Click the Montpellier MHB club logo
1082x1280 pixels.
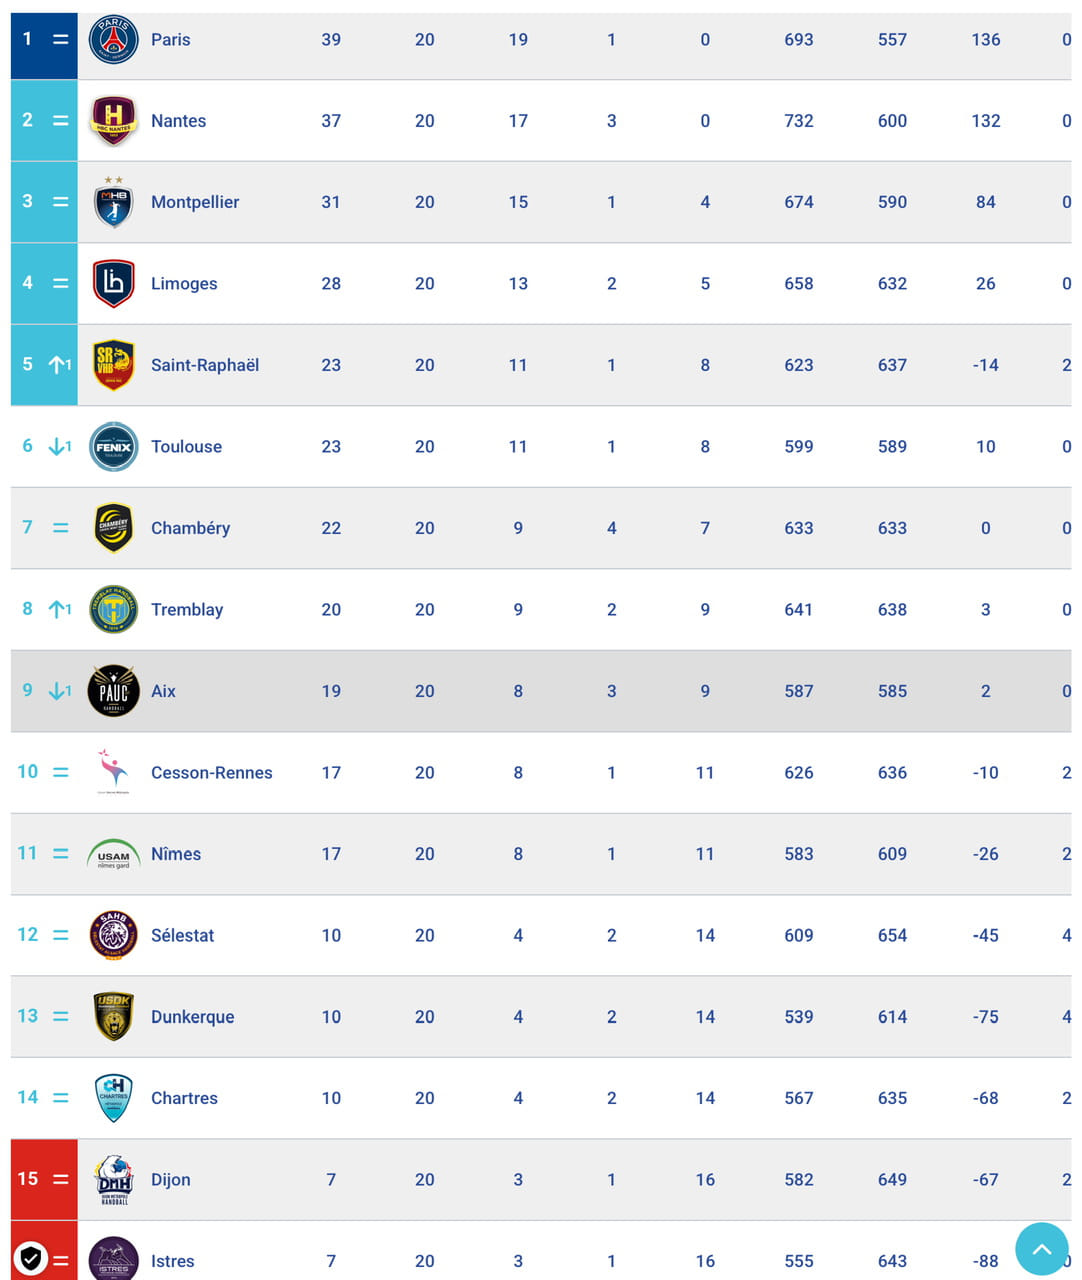(x=113, y=202)
